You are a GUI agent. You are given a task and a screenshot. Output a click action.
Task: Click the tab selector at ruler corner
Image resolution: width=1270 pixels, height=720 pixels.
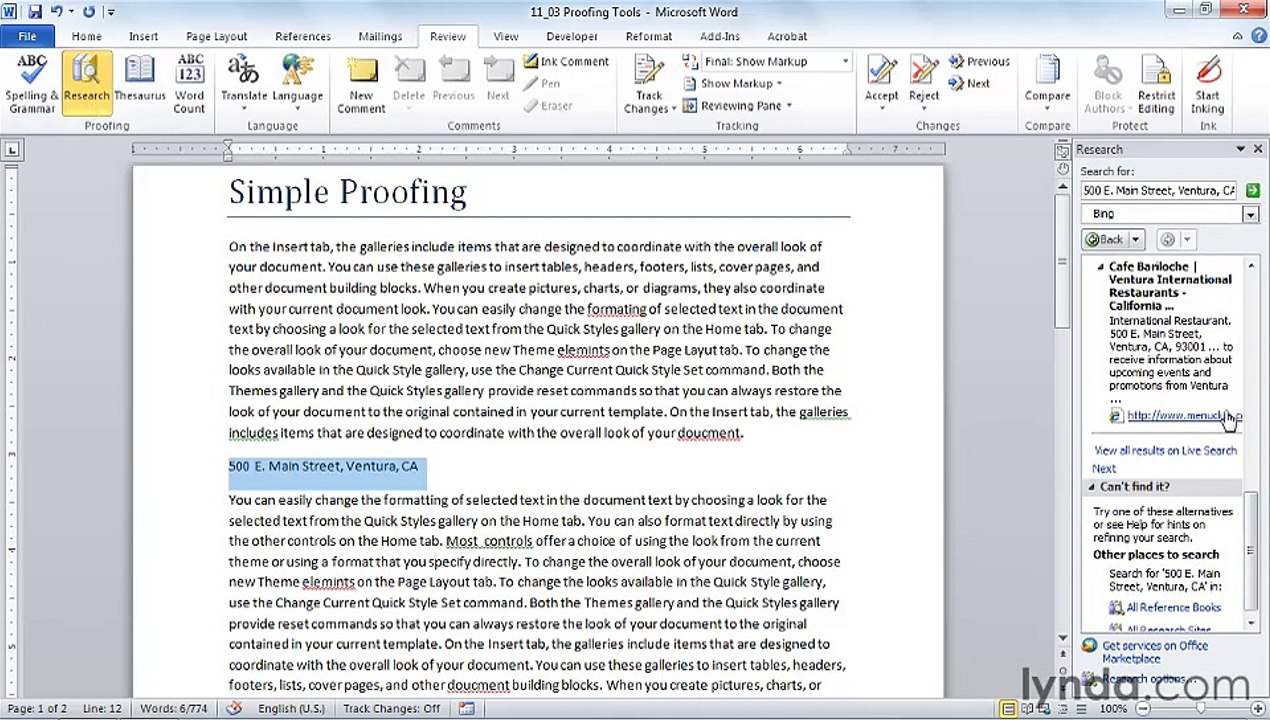point(12,150)
